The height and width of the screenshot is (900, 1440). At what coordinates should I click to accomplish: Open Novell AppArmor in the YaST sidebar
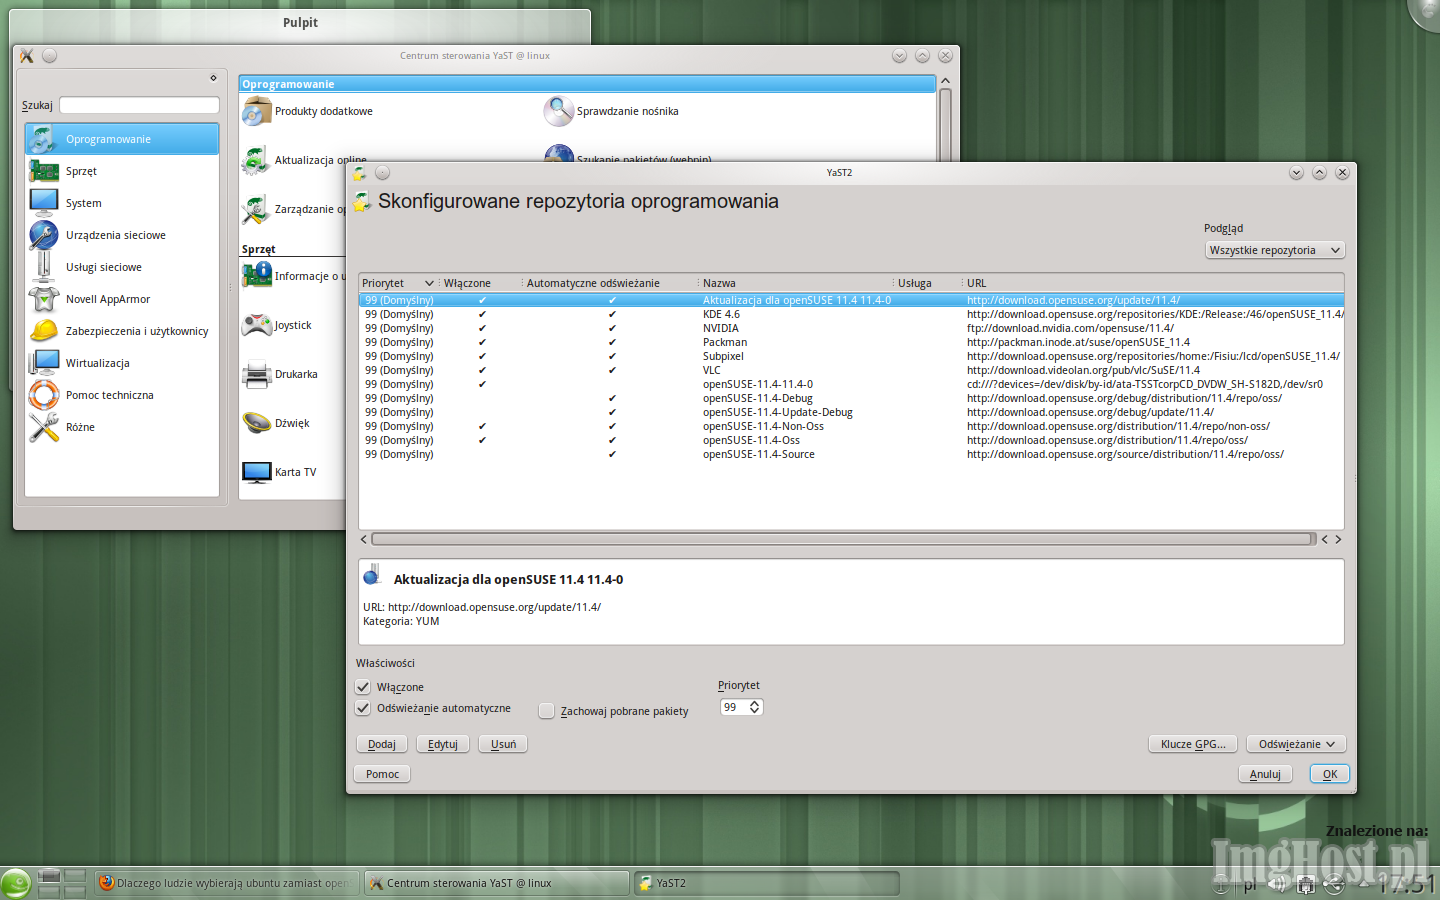pyautogui.click(x=122, y=299)
